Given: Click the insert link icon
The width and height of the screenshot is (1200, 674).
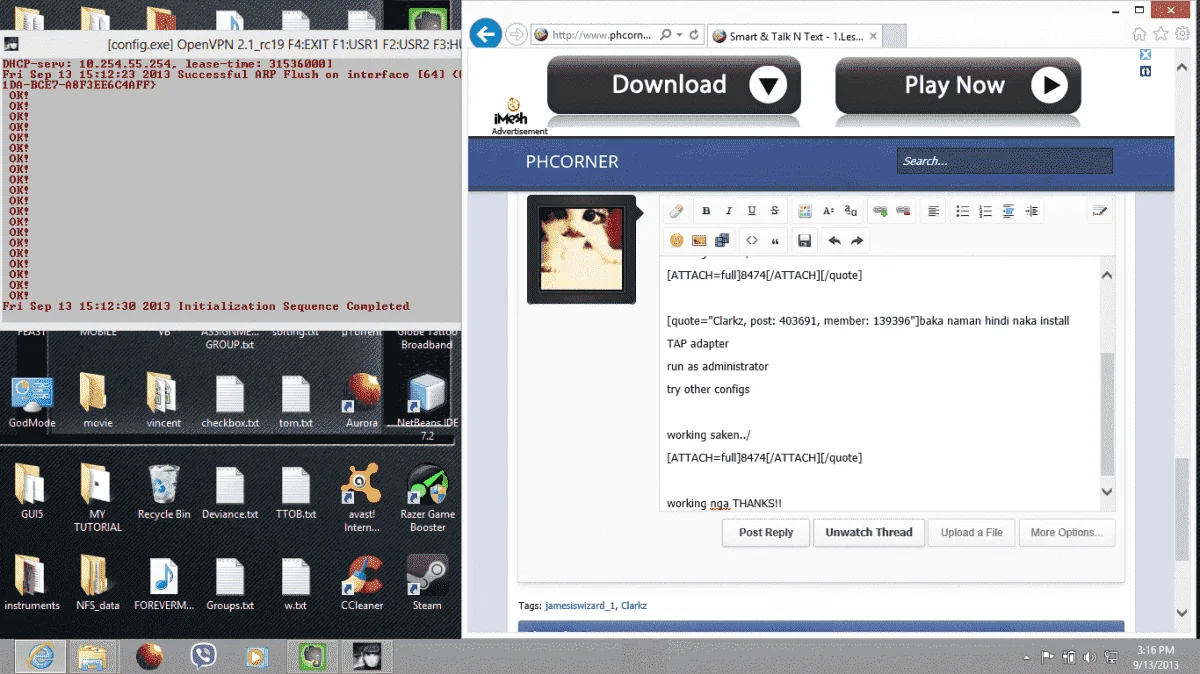Looking at the screenshot, I should [x=881, y=211].
